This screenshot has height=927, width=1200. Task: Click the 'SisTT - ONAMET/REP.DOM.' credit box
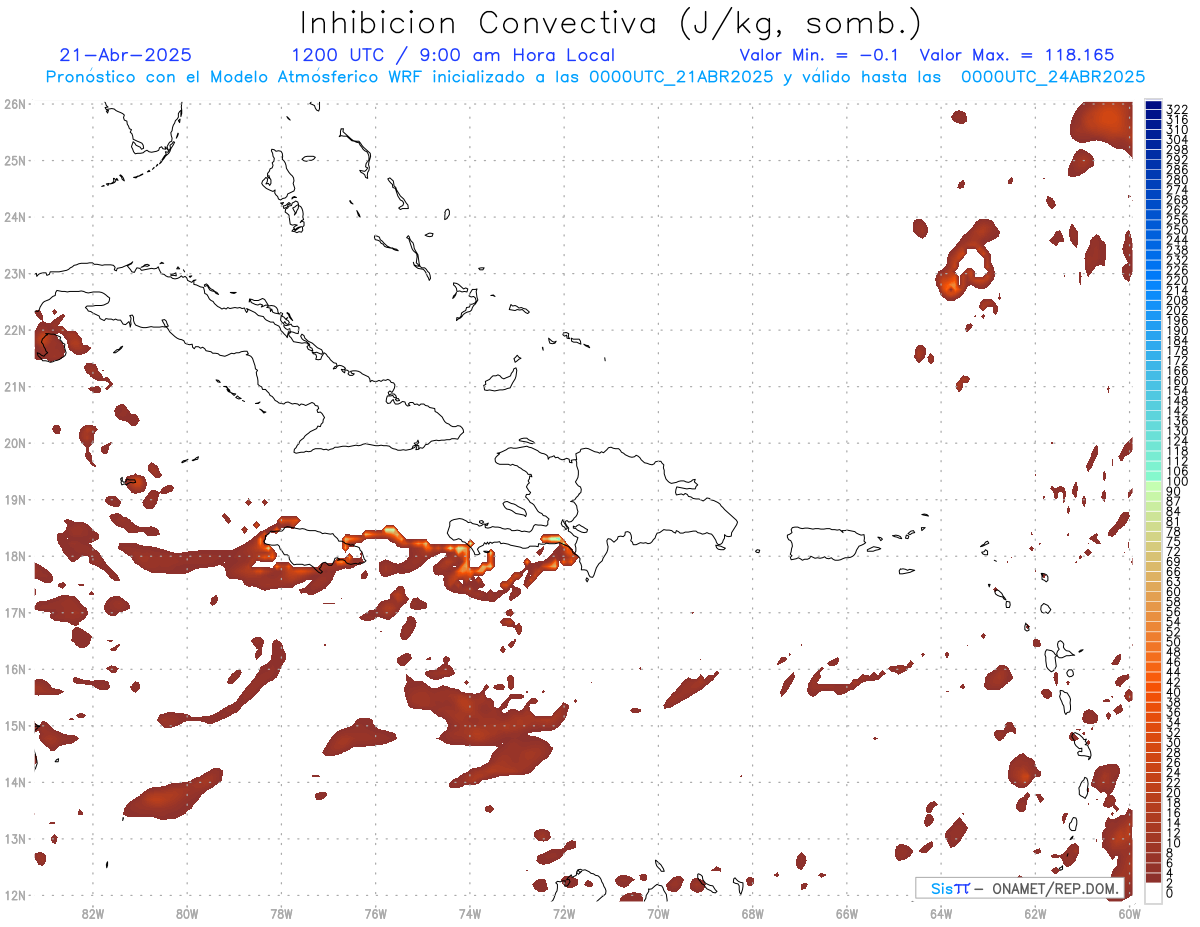click(1020, 888)
